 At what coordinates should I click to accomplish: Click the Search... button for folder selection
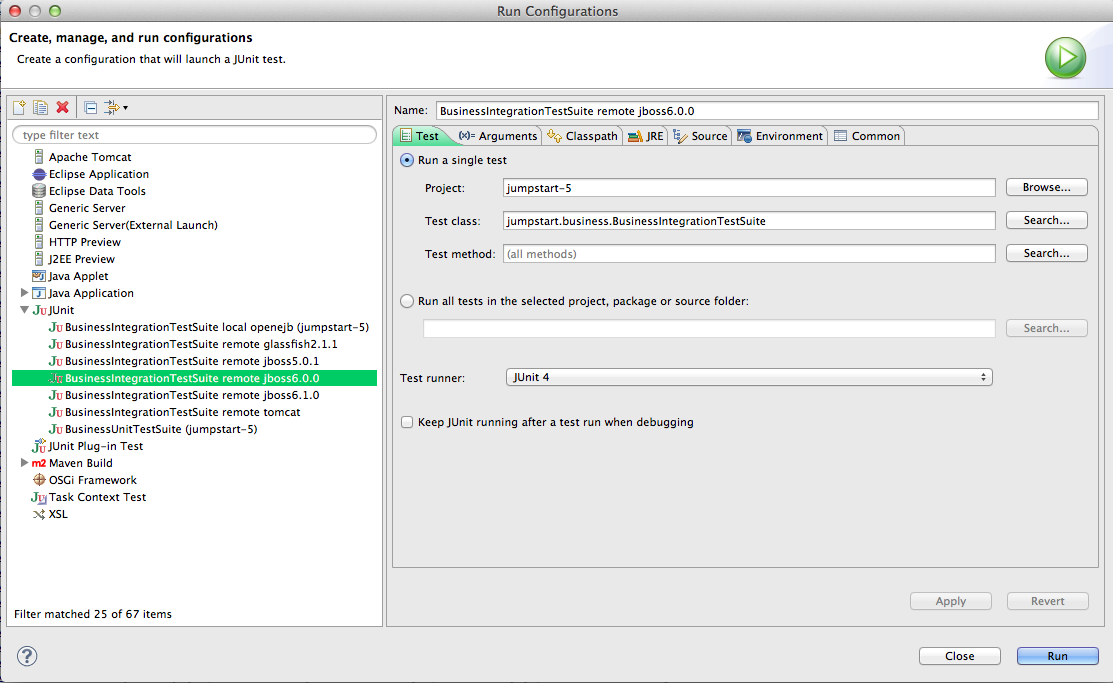[1046, 328]
